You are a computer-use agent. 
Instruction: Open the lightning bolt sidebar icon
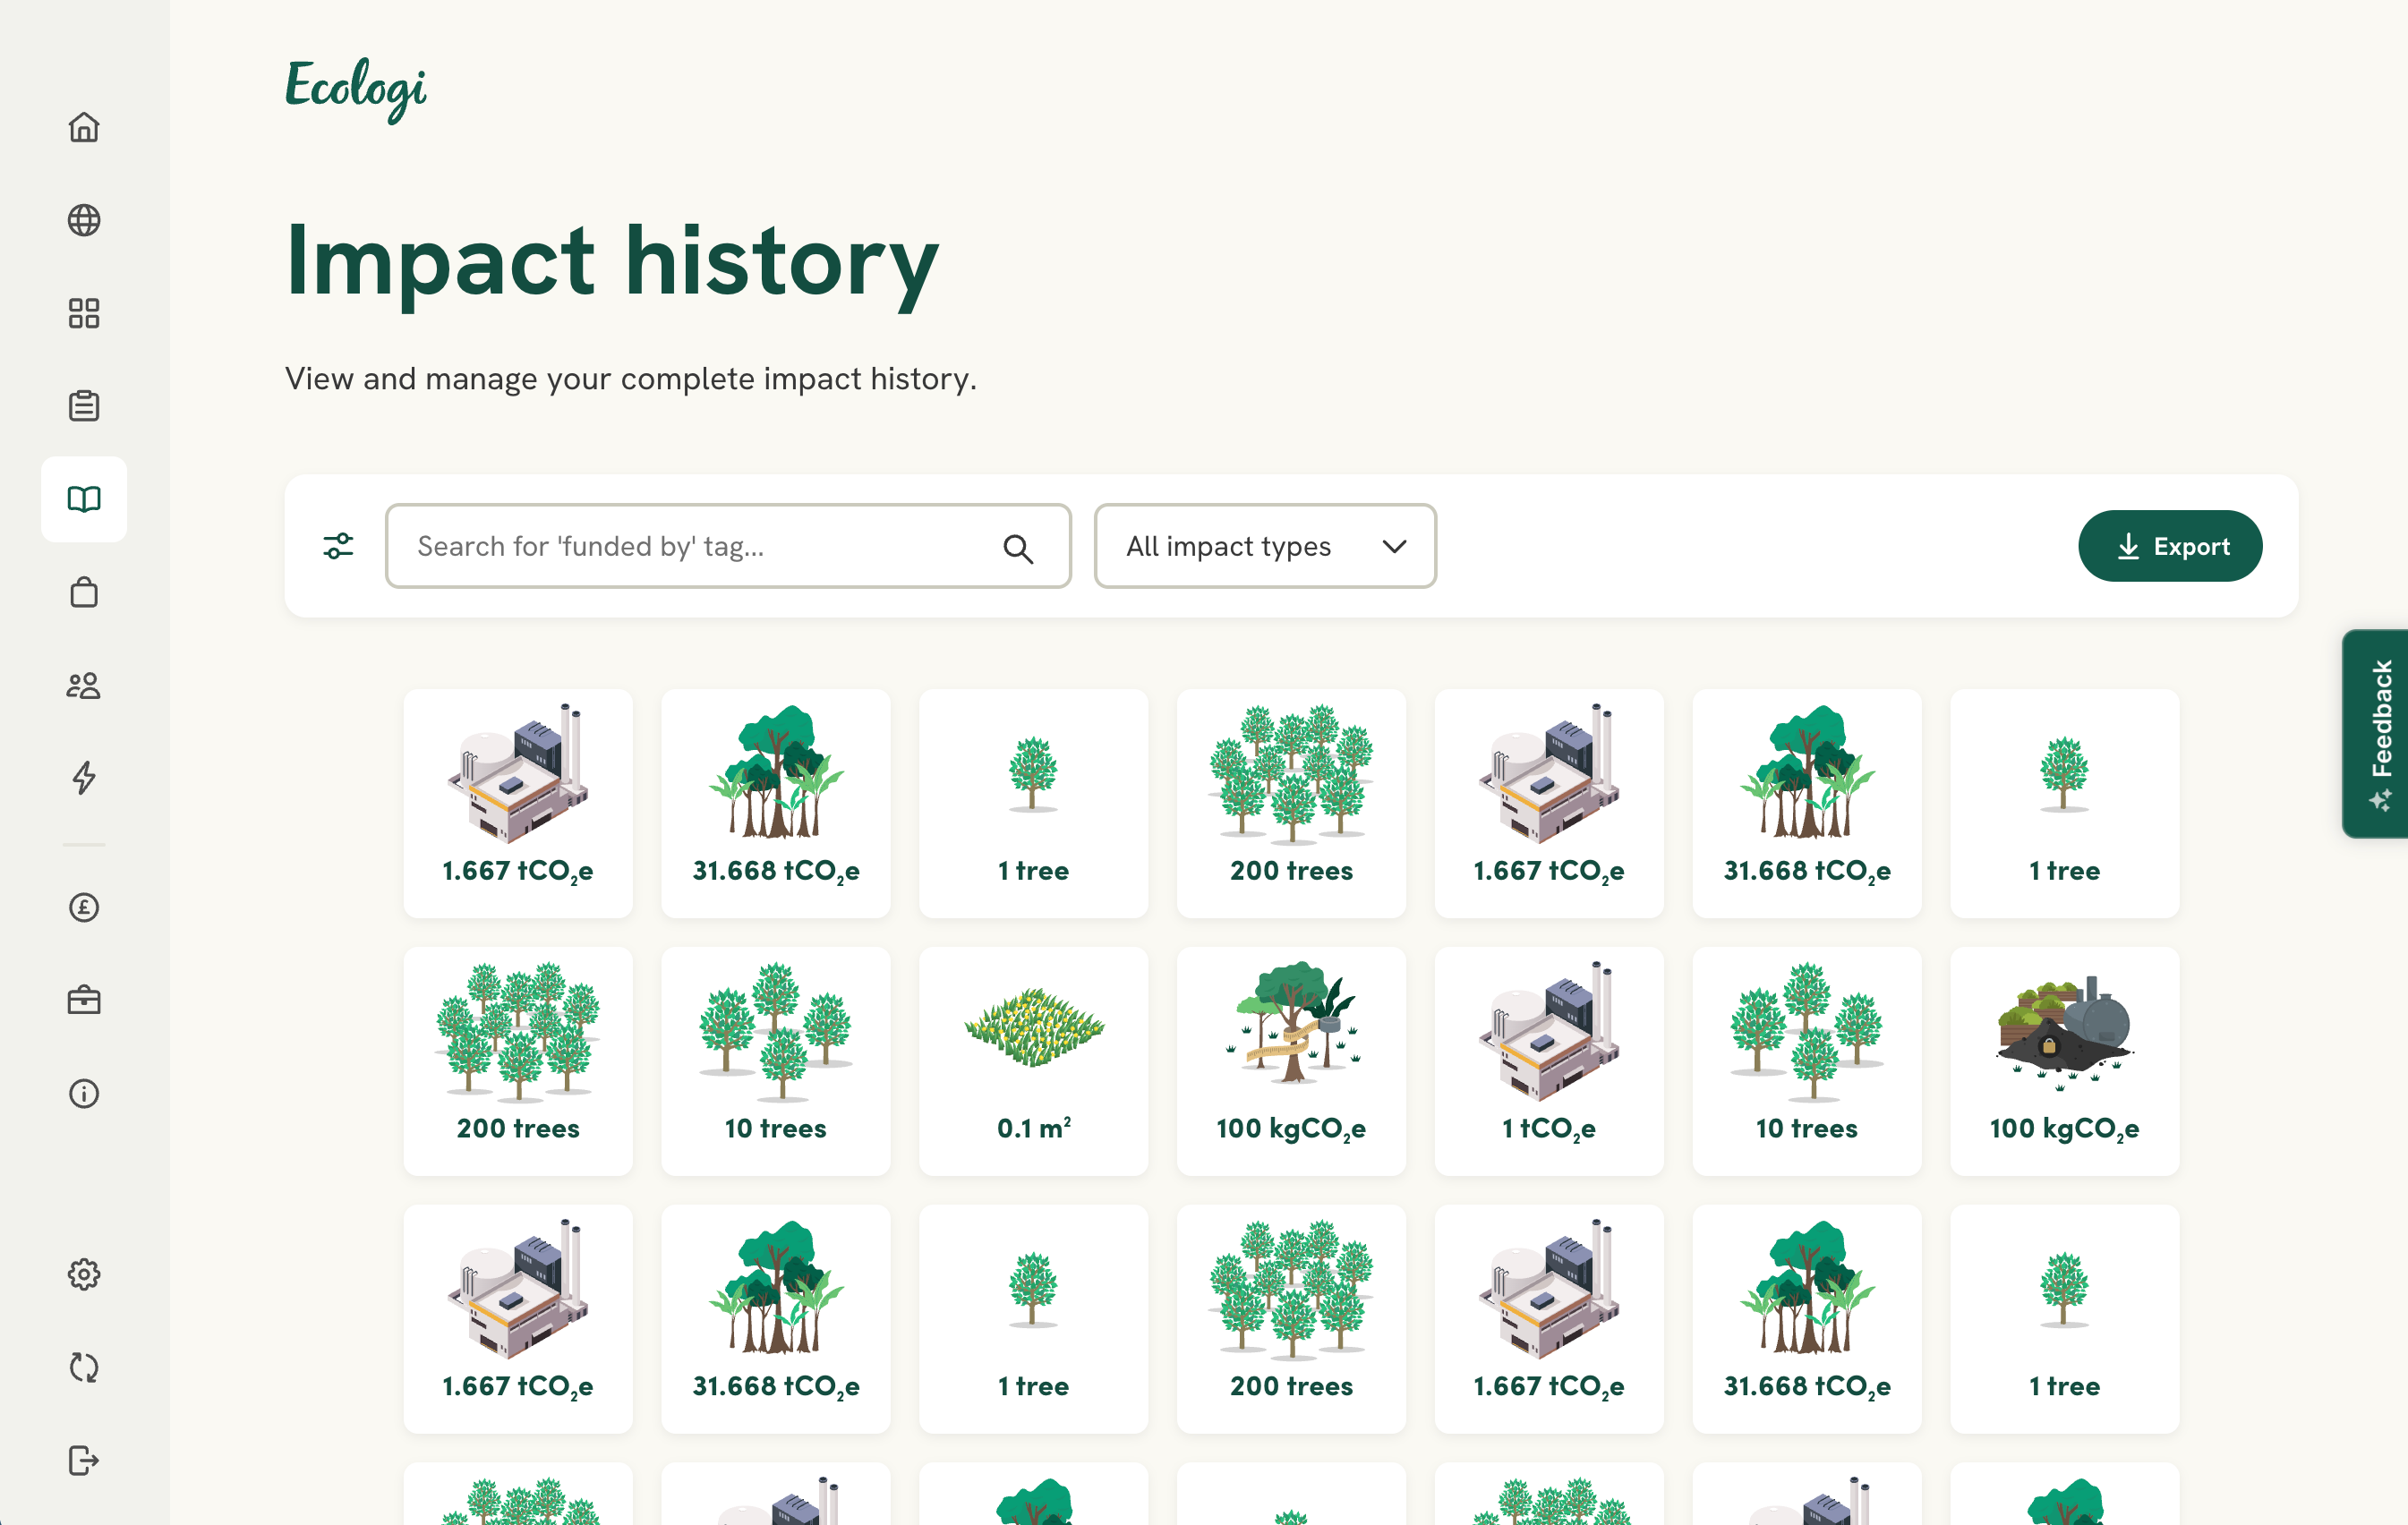coord(84,778)
